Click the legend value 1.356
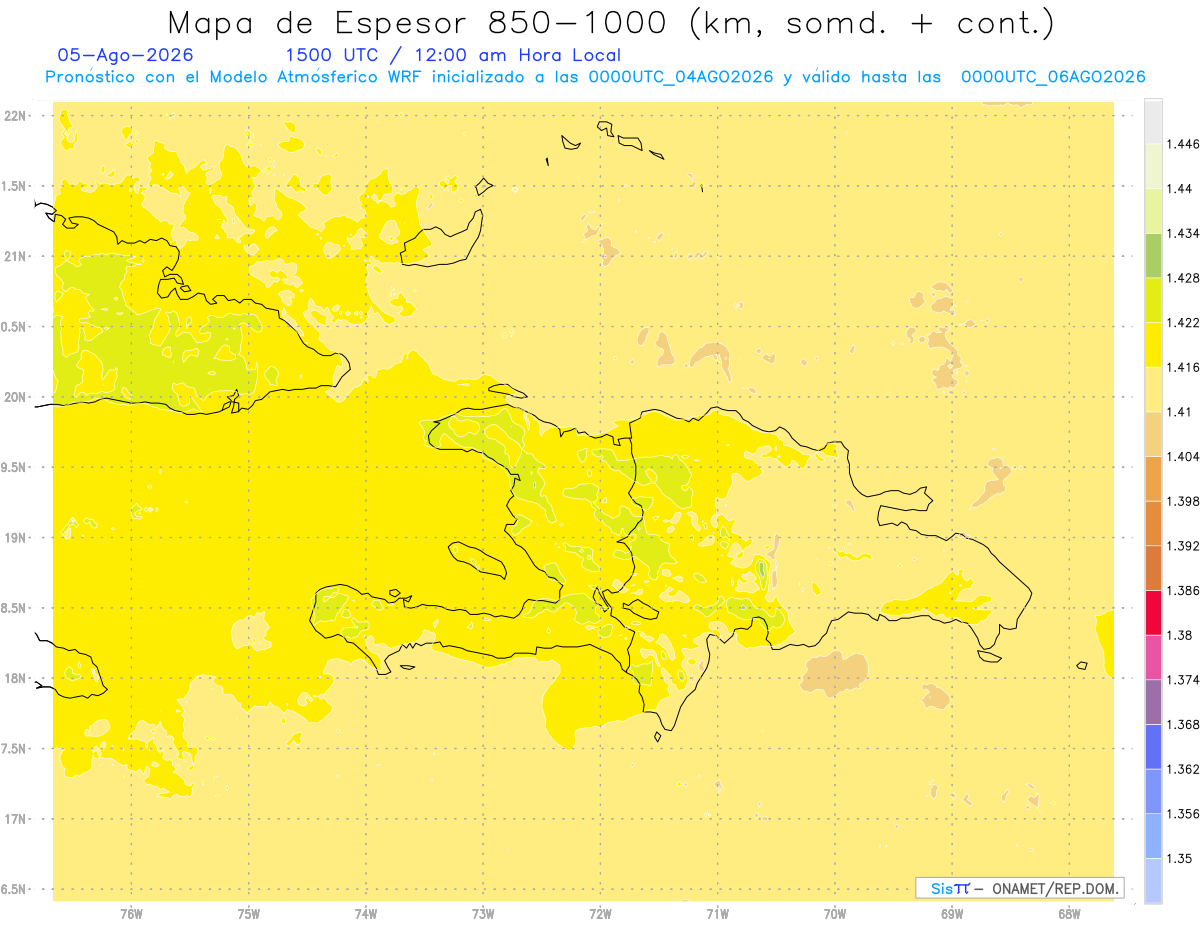 coord(1181,814)
